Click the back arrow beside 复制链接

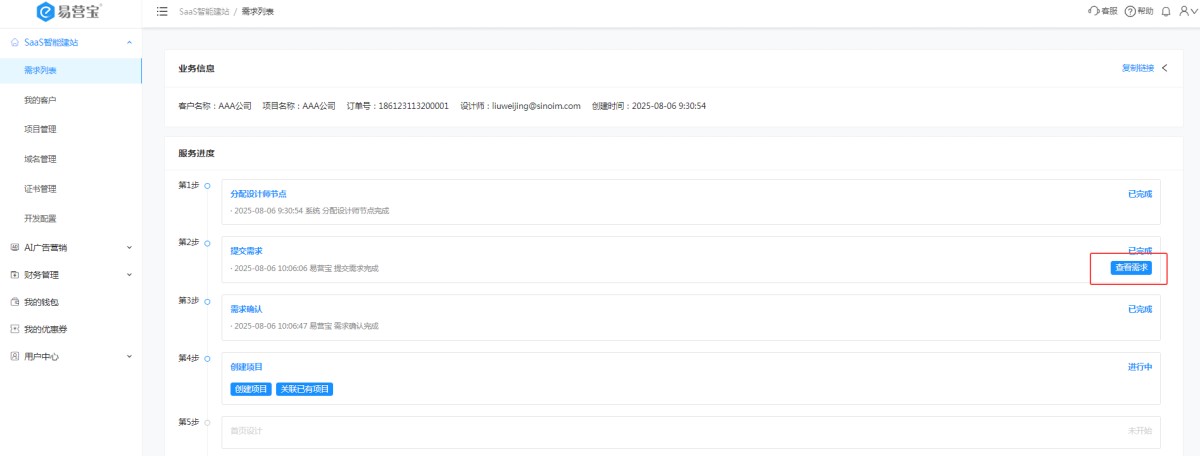coord(1164,68)
